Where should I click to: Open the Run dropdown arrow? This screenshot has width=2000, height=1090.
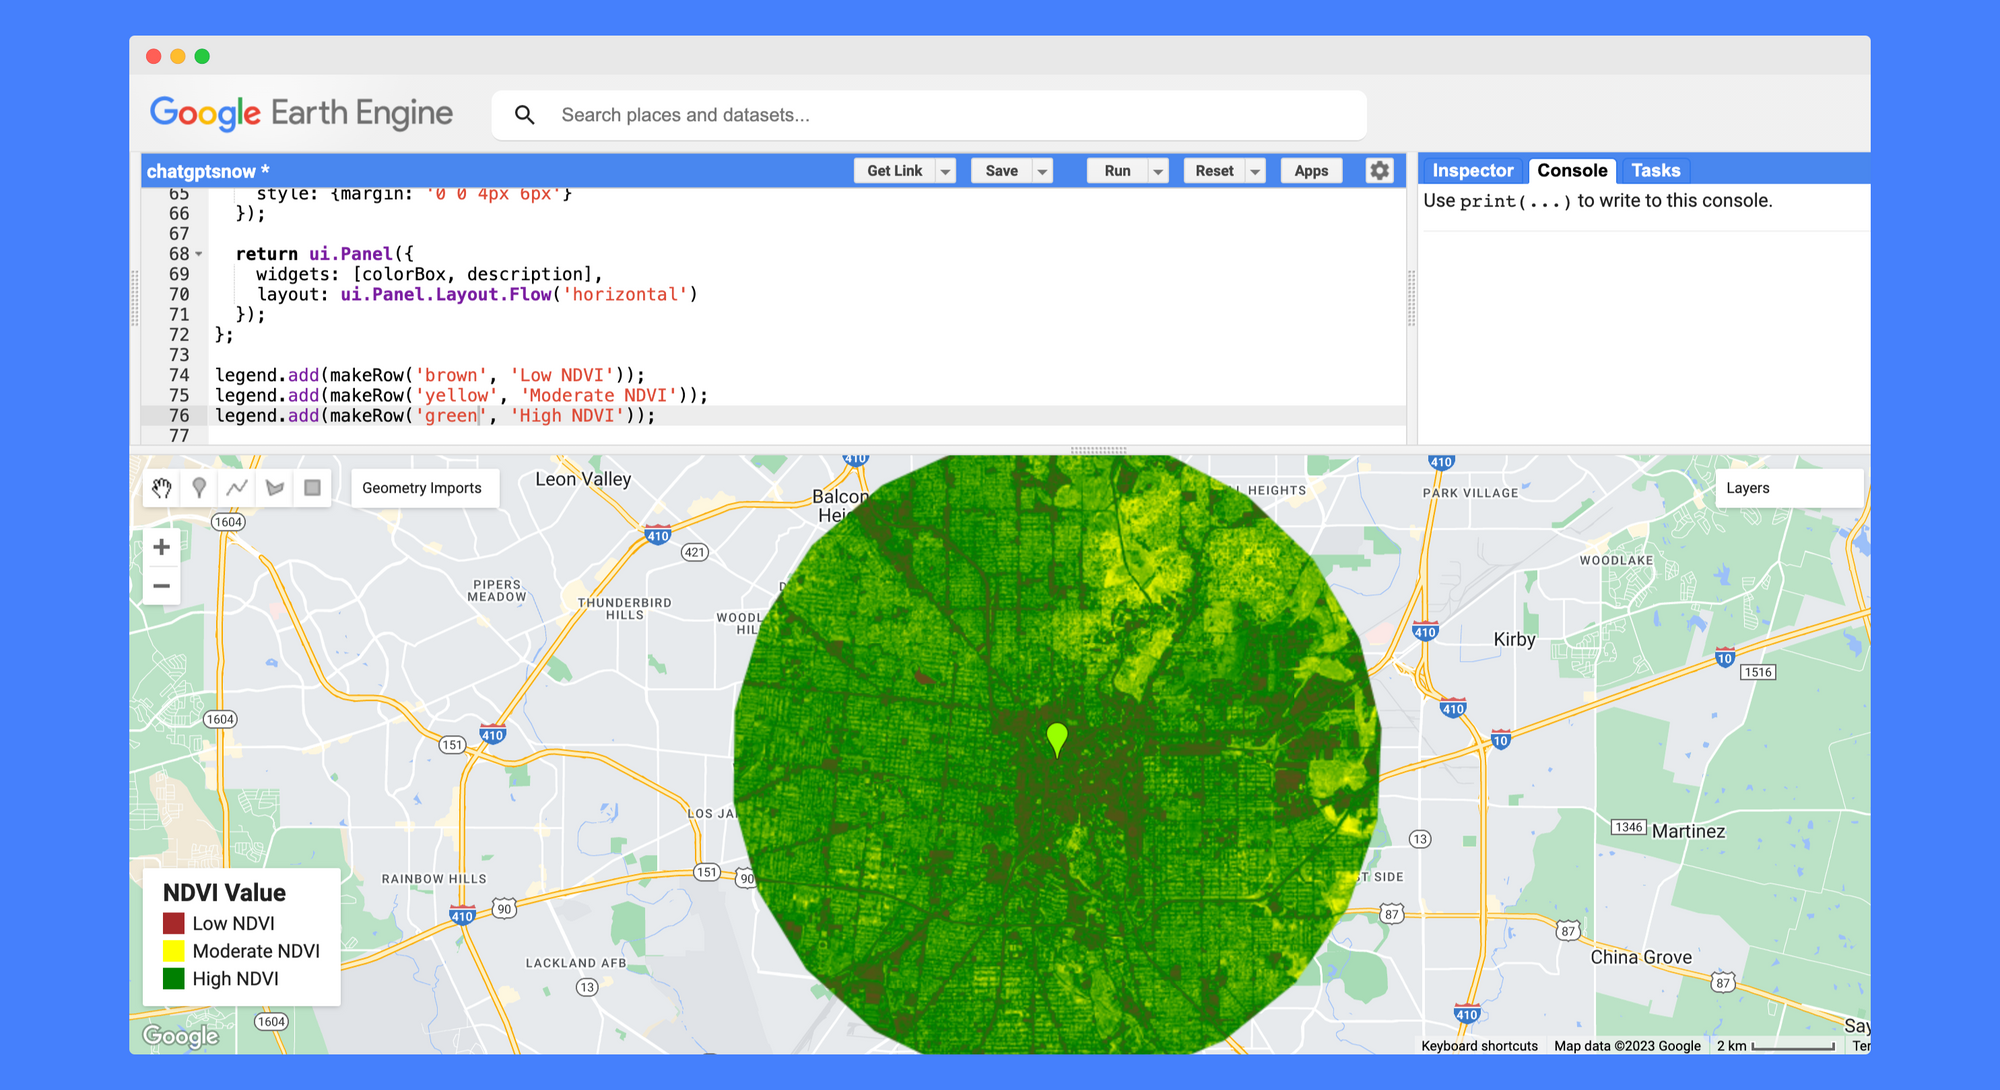coord(1158,171)
